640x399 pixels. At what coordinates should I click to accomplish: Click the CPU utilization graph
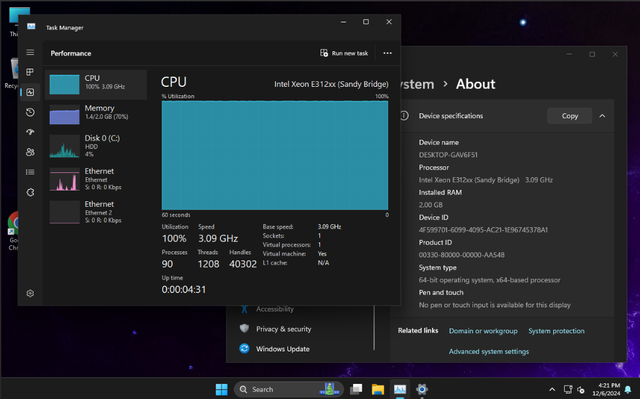point(275,155)
